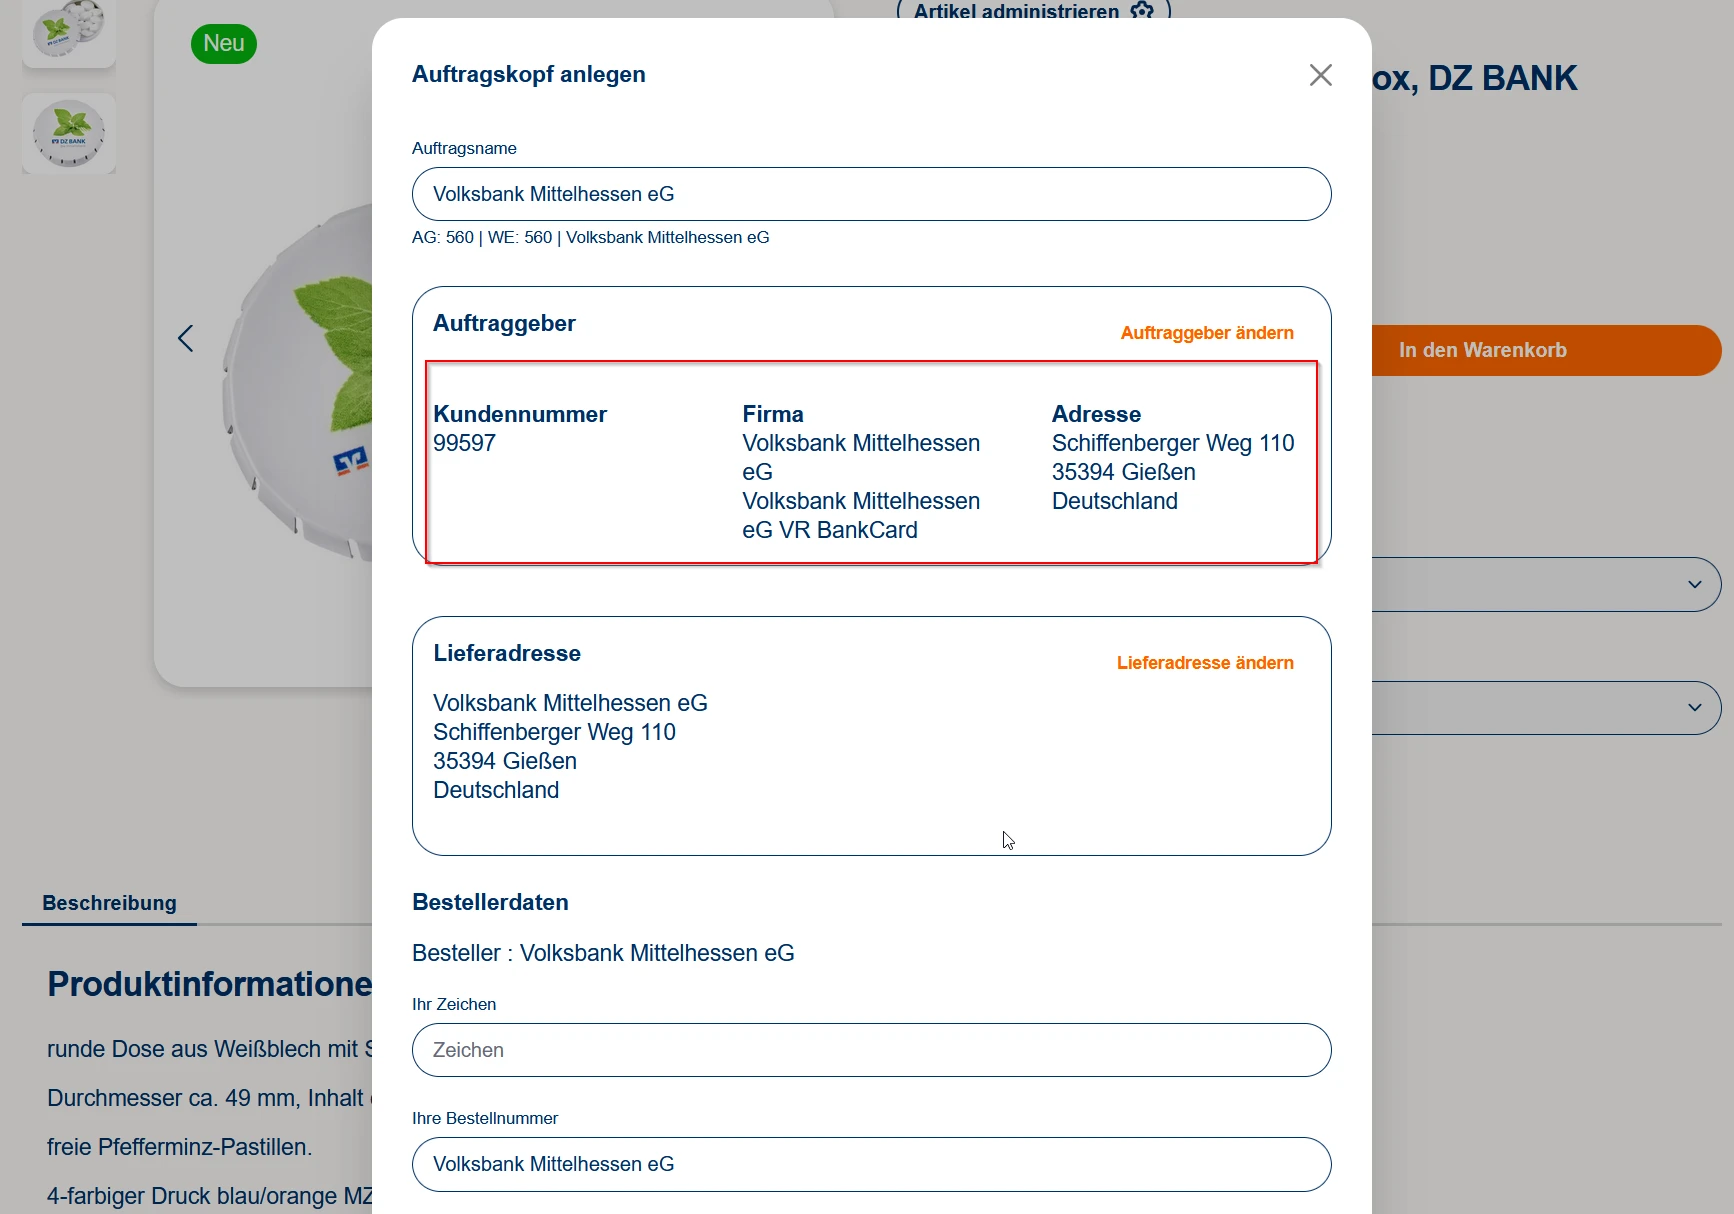
Task: Click the DZ BANK product title
Action: (x=1474, y=78)
